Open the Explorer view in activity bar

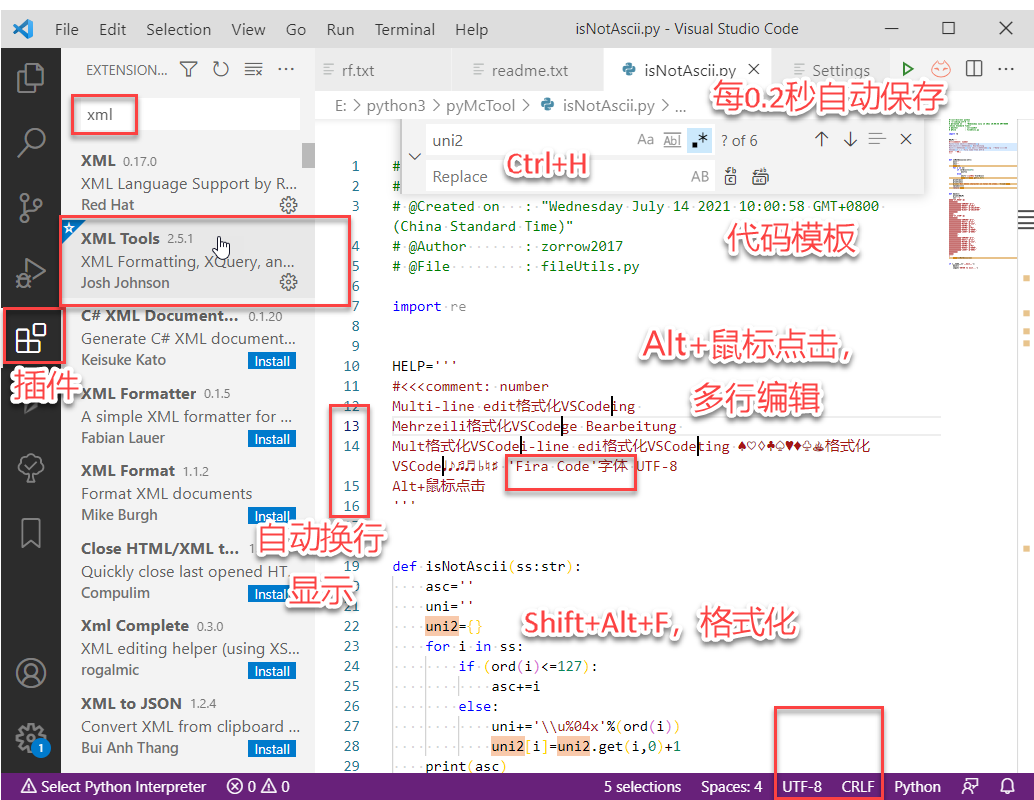[x=30, y=78]
